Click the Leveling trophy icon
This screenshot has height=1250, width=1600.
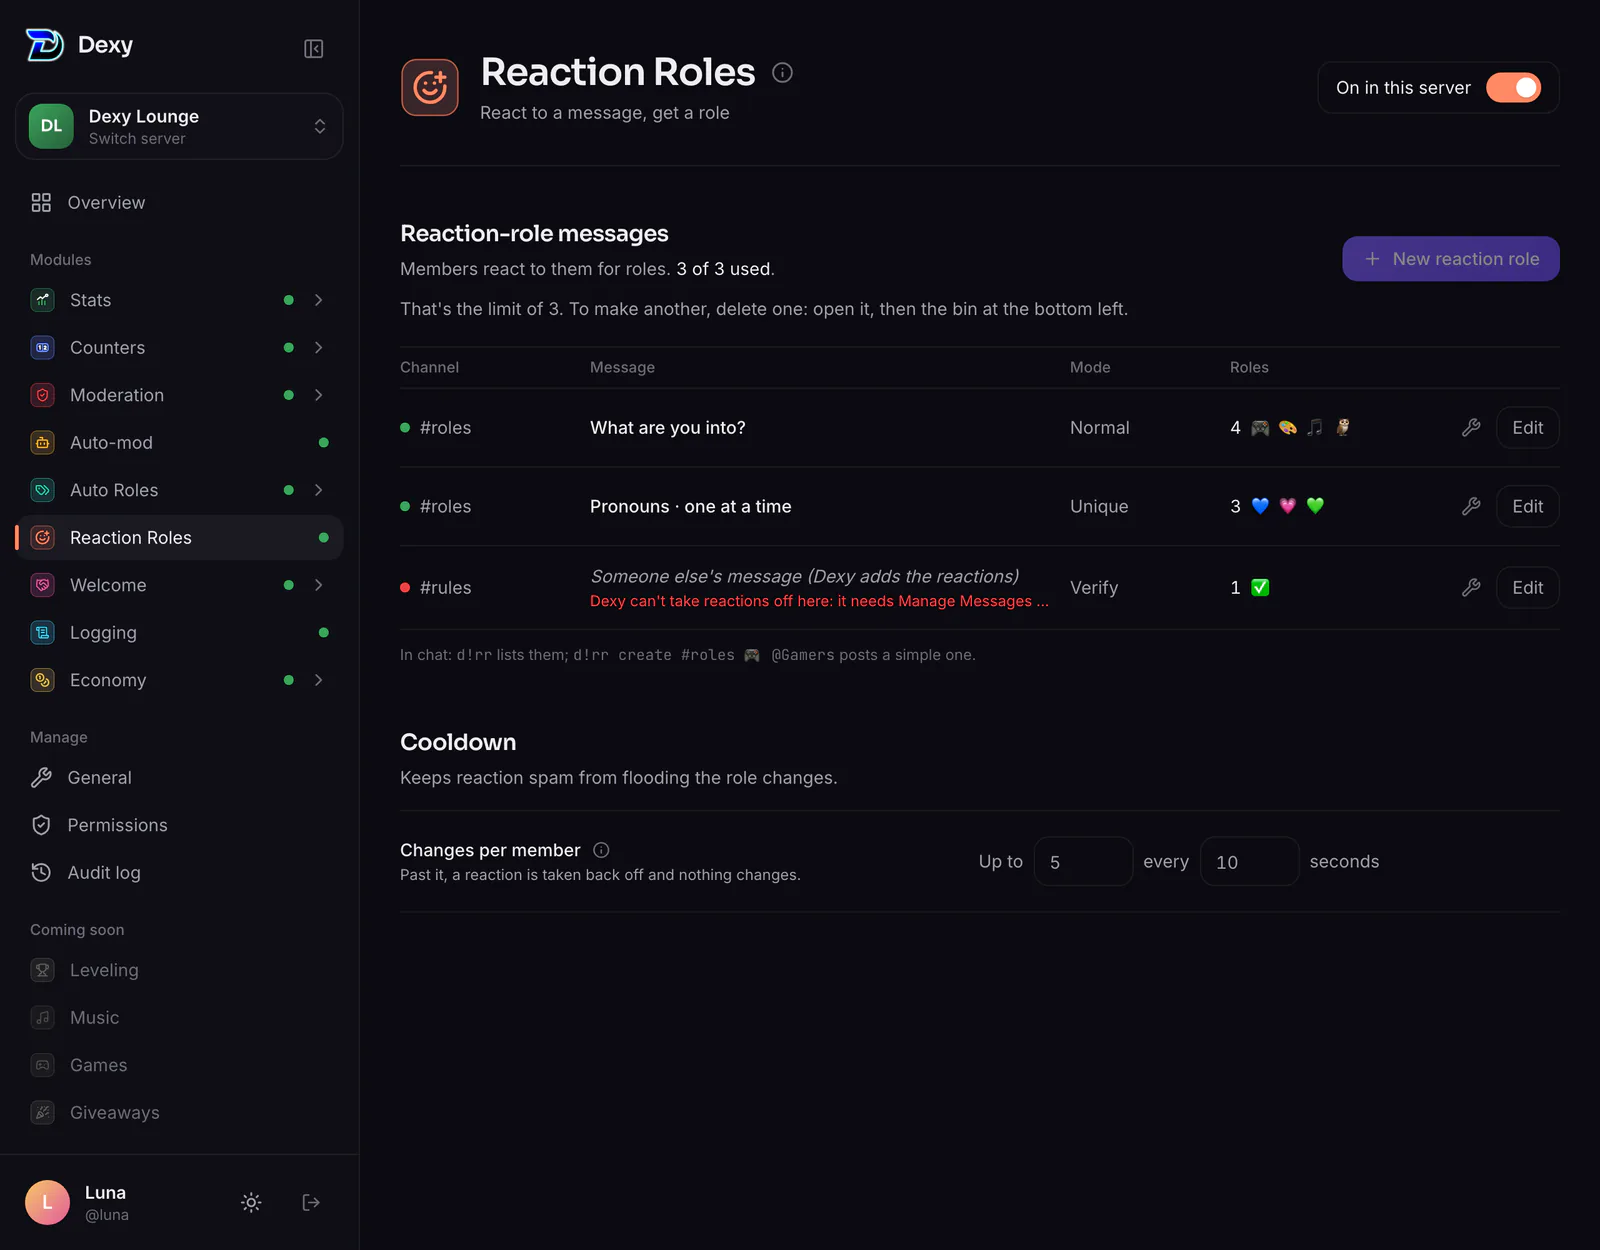pyautogui.click(x=43, y=970)
